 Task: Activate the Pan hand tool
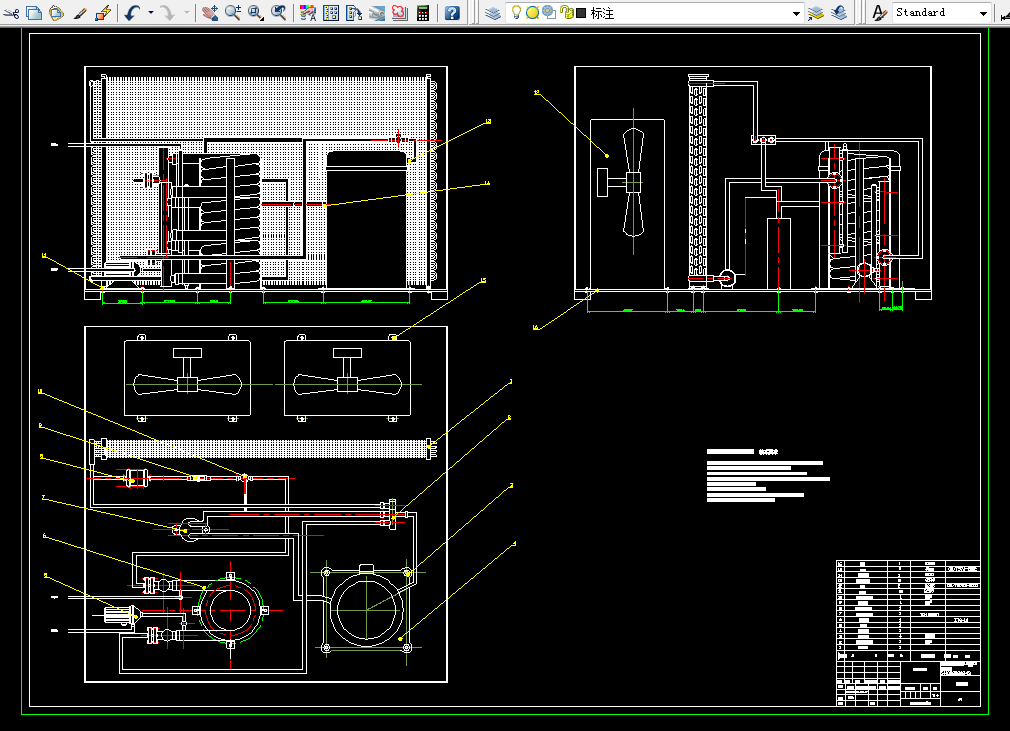tap(209, 12)
